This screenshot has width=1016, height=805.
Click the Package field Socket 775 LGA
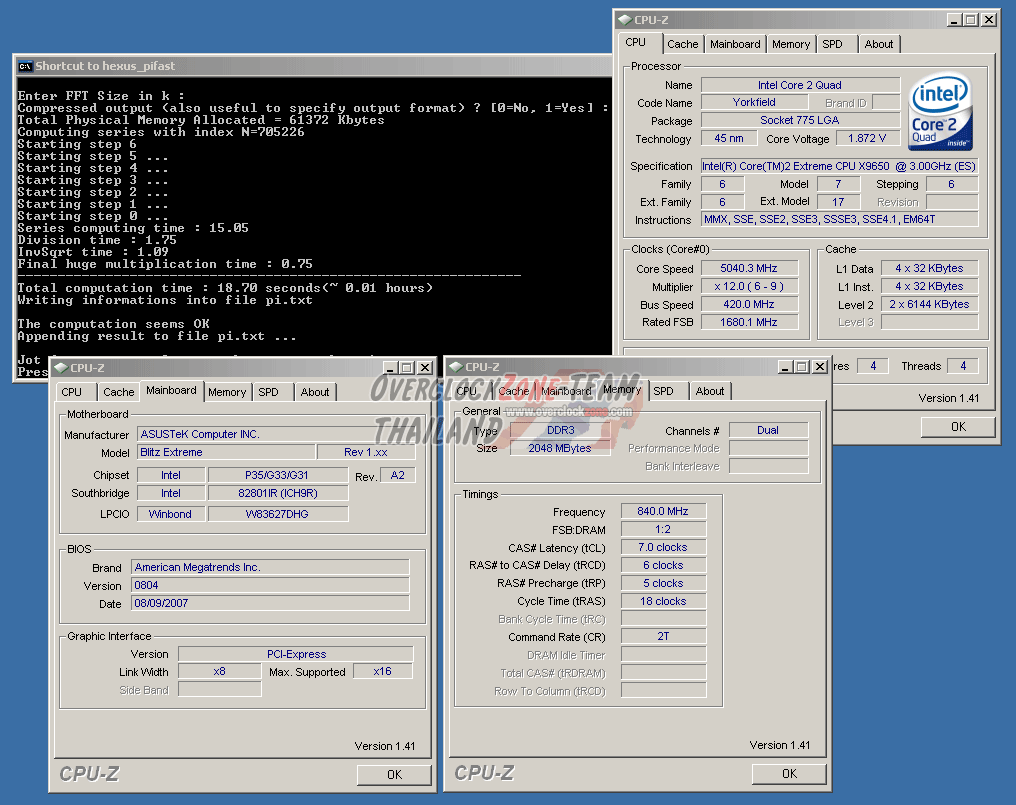pos(800,120)
